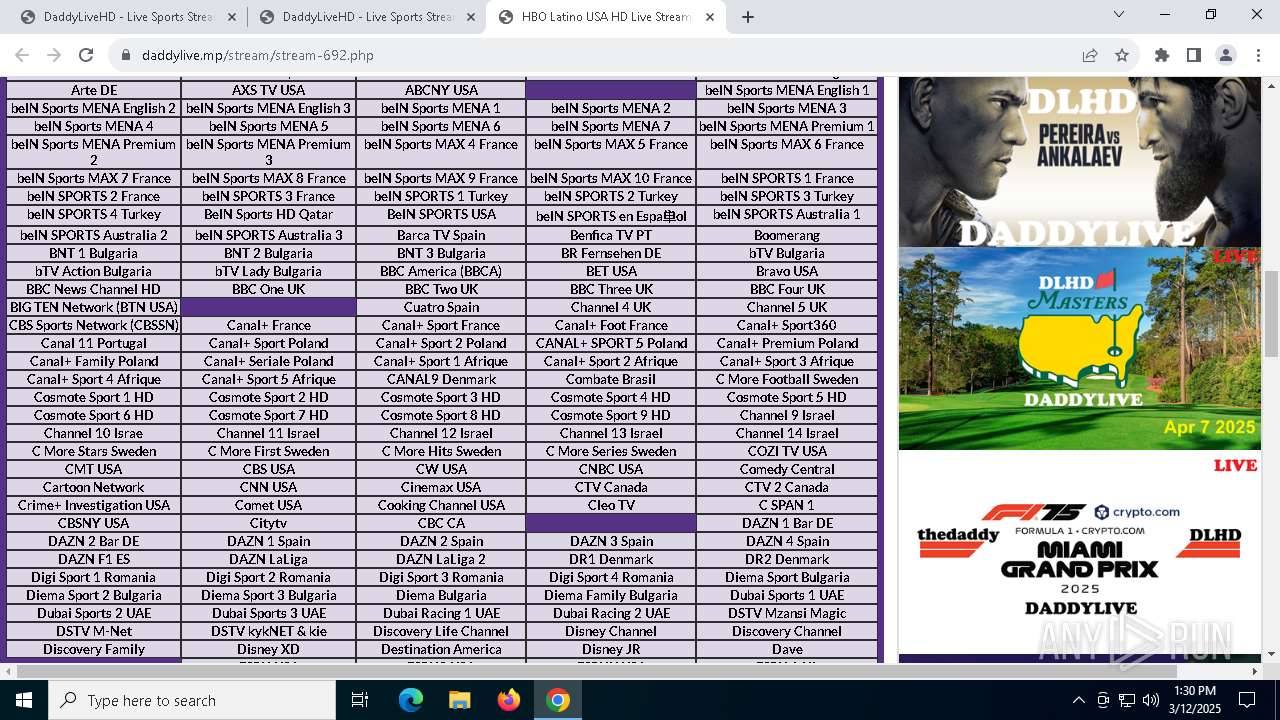Open CBS Sports Network (CBSSN)
The width and height of the screenshot is (1280, 720).
coord(94,325)
